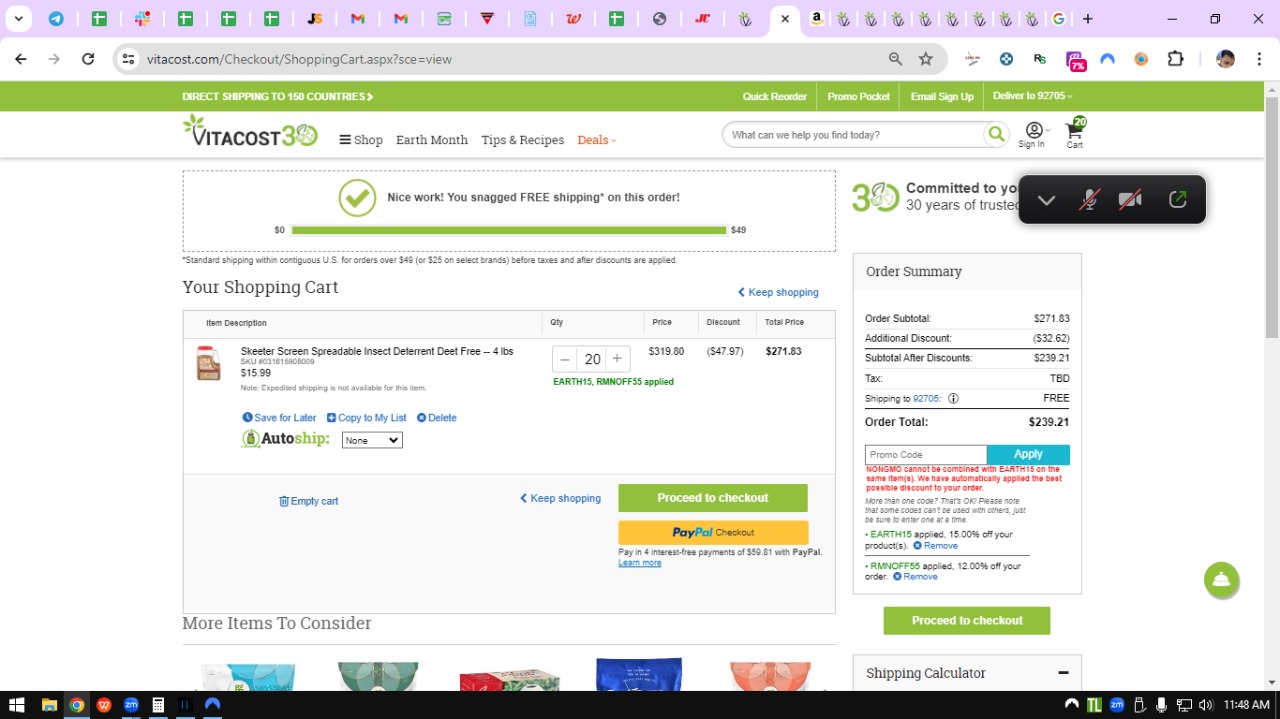Open the Calculator from the taskbar
Viewport: 1280px width, 719px height.
[158, 705]
